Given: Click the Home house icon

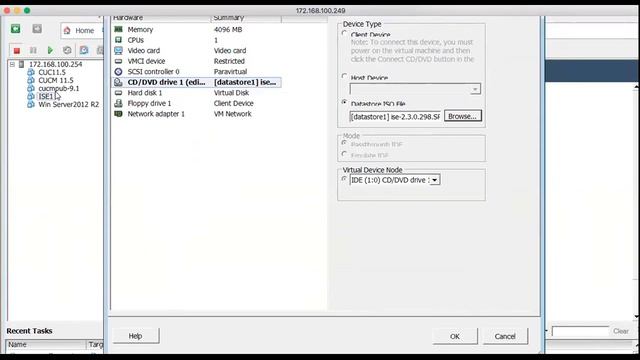Looking at the screenshot, I should (67, 31).
